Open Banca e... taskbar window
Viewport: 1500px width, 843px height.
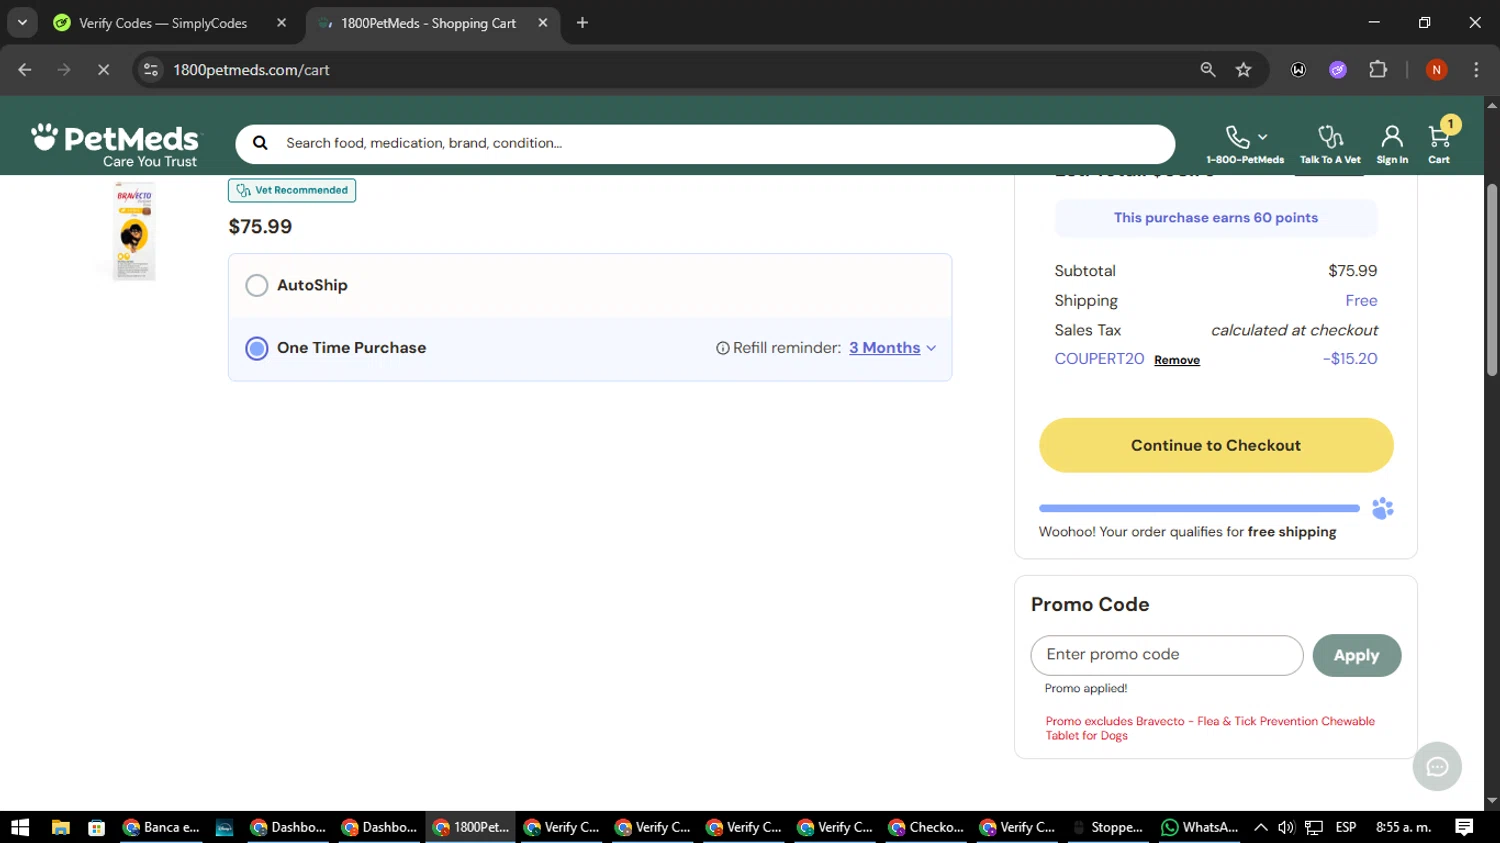[x=161, y=827]
